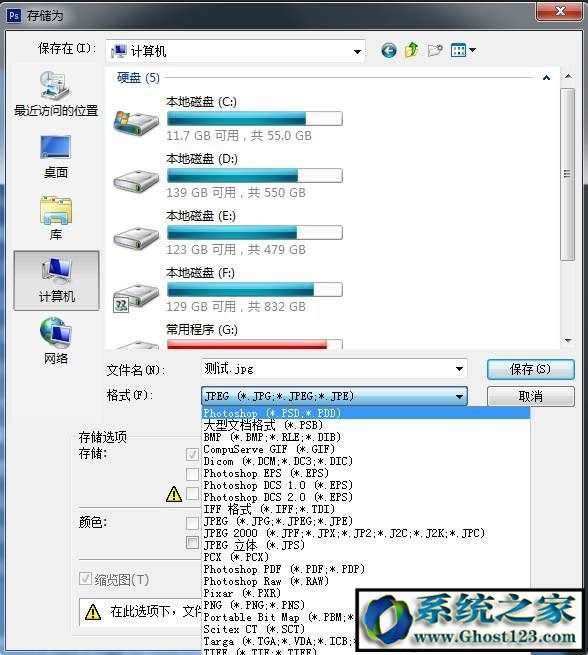588x655 pixels.
Task: Choose JPEG (*.JPG) format in list
Action: (365, 521)
